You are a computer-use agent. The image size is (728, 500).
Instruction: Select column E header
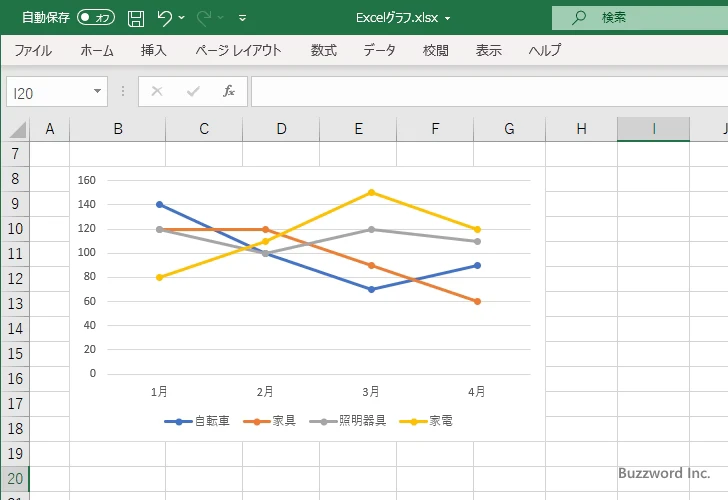(x=358, y=129)
